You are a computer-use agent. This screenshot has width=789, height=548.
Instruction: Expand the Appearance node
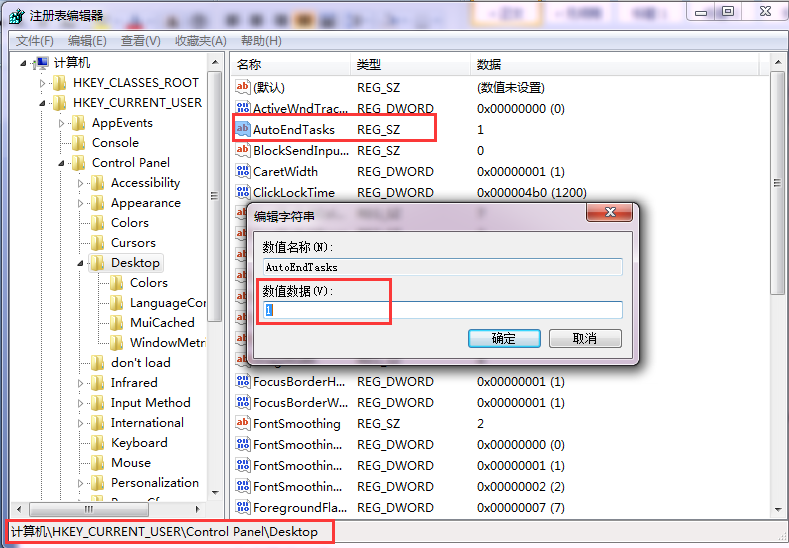(81, 203)
